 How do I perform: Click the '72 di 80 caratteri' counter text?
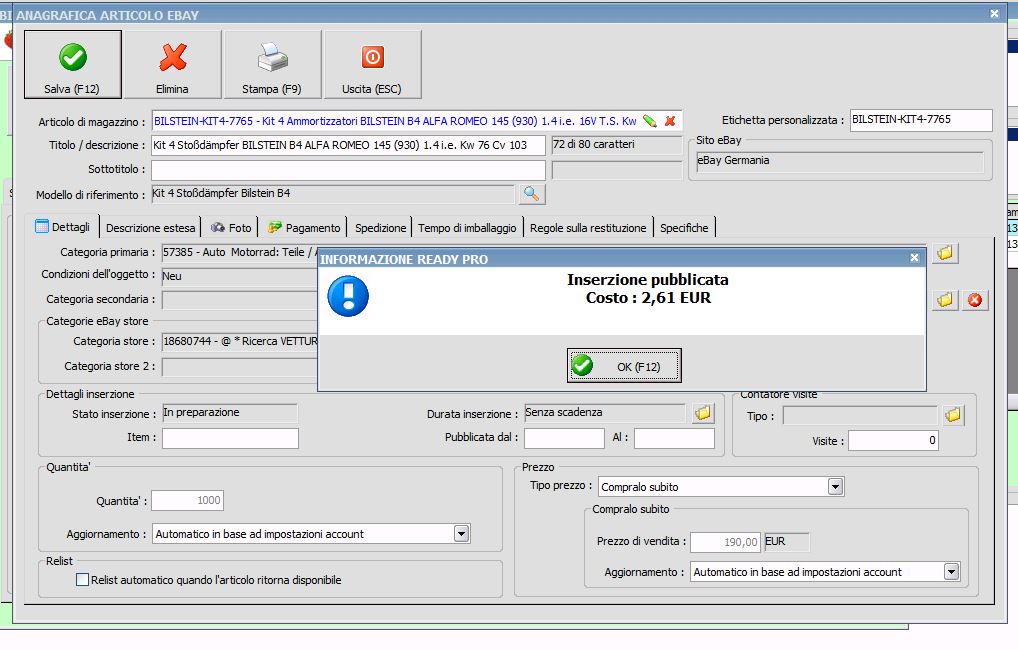click(x=594, y=144)
